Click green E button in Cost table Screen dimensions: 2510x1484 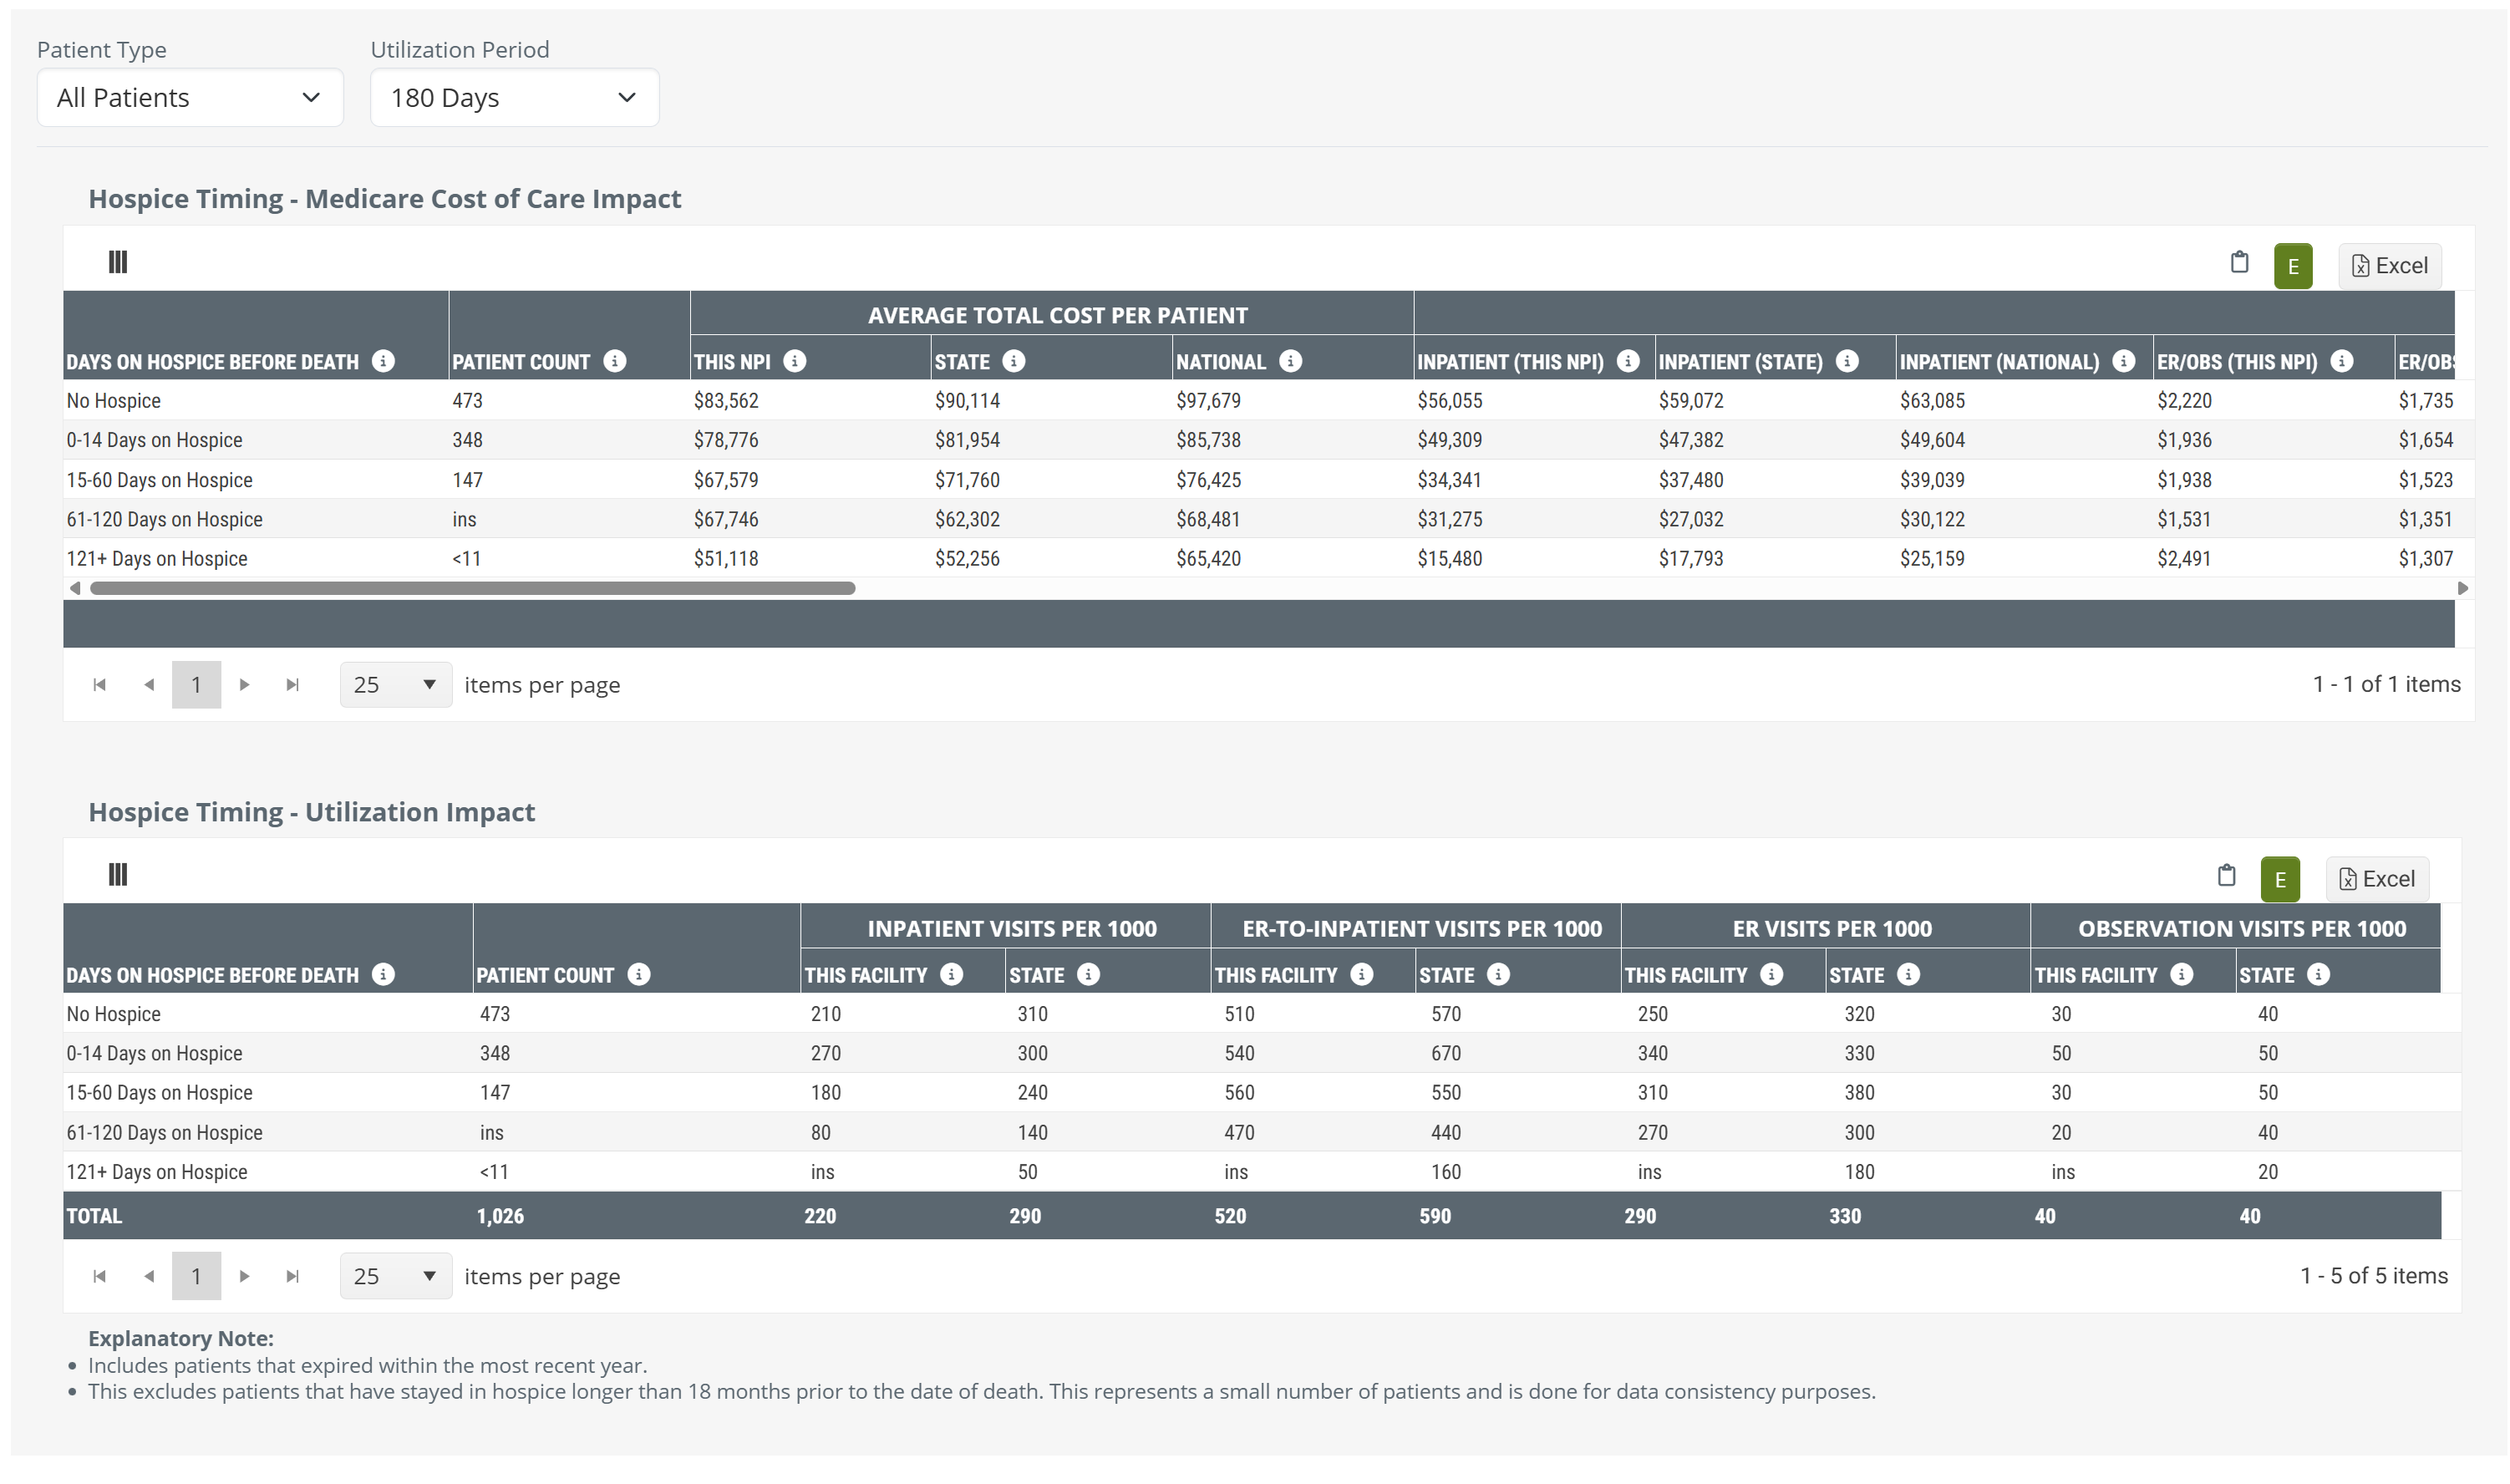point(2292,266)
